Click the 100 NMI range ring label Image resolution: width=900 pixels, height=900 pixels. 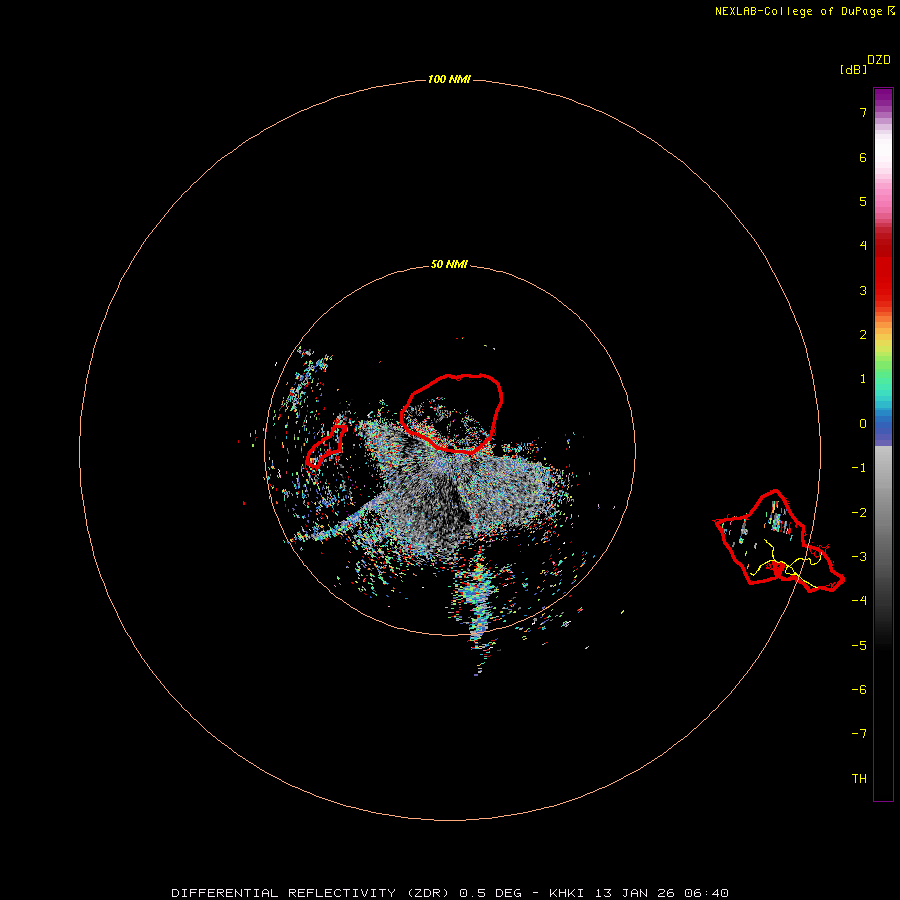pos(449,79)
